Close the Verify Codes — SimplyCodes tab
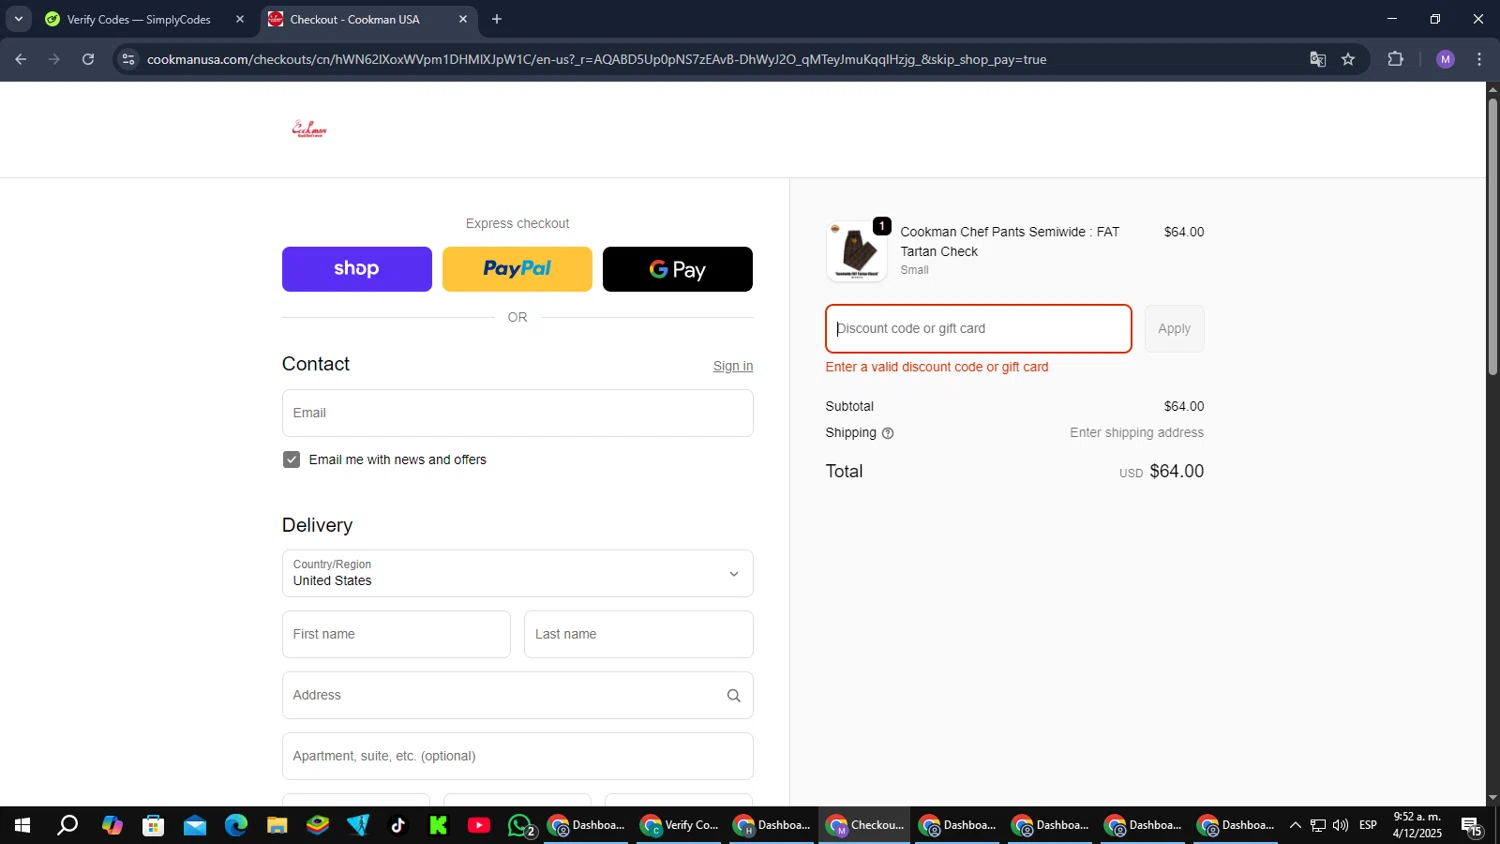The width and height of the screenshot is (1500, 844). pos(240,19)
